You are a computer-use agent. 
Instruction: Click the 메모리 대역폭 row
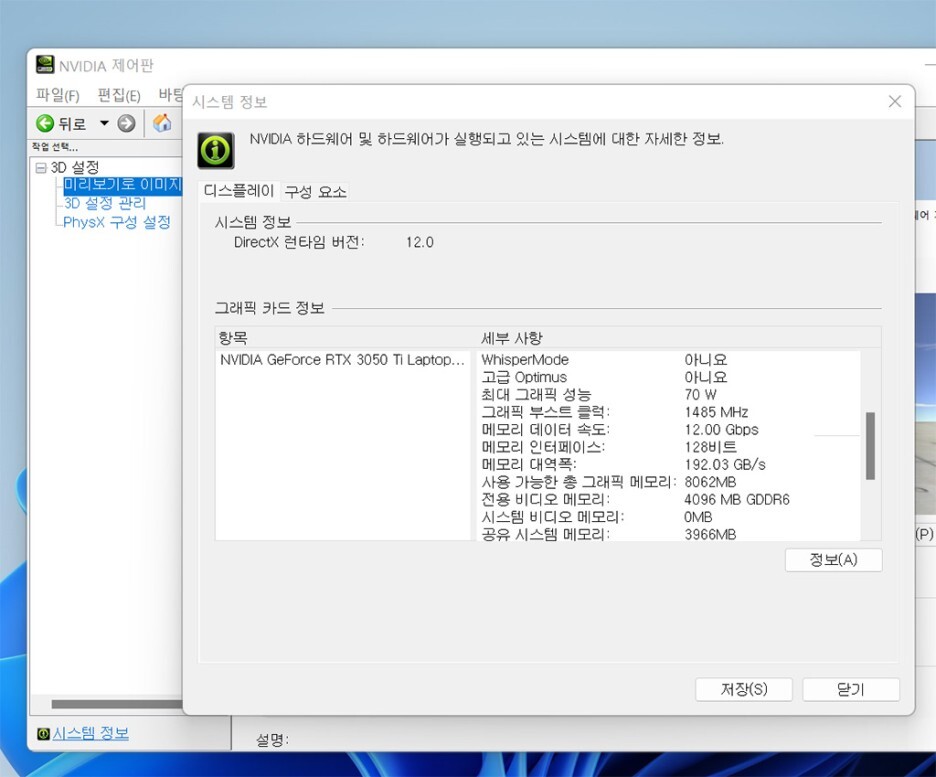[670, 464]
